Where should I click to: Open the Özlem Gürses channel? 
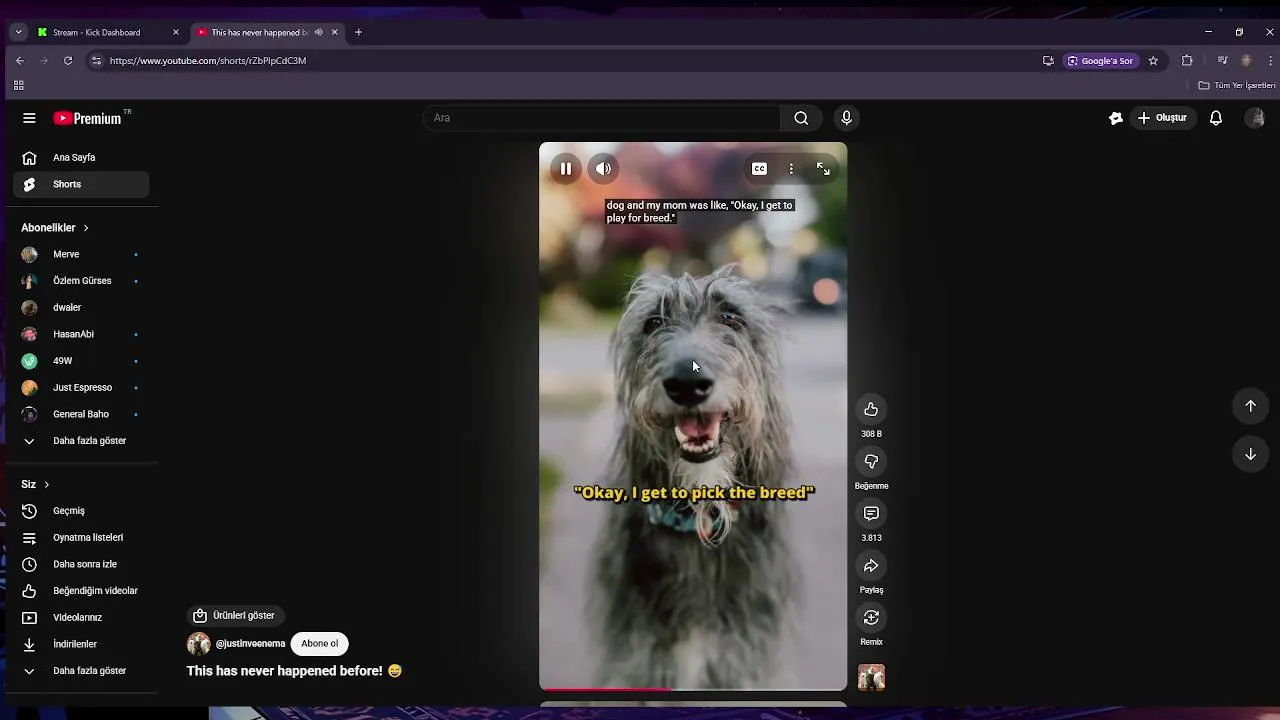pyautogui.click(x=81, y=281)
